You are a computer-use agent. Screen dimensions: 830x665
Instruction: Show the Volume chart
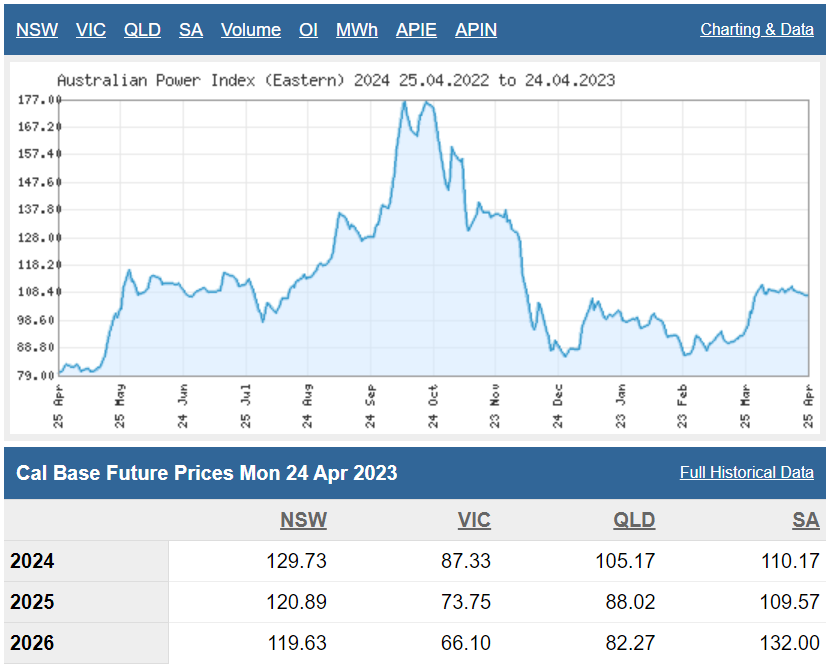click(251, 30)
